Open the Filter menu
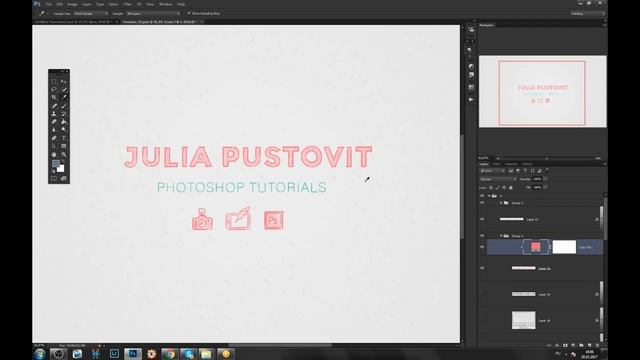The height and width of the screenshot is (360, 640). click(128, 4)
